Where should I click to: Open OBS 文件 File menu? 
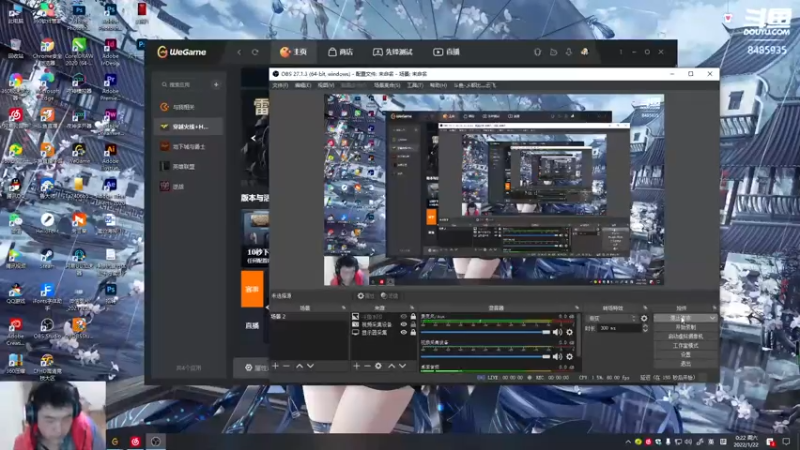coord(280,85)
